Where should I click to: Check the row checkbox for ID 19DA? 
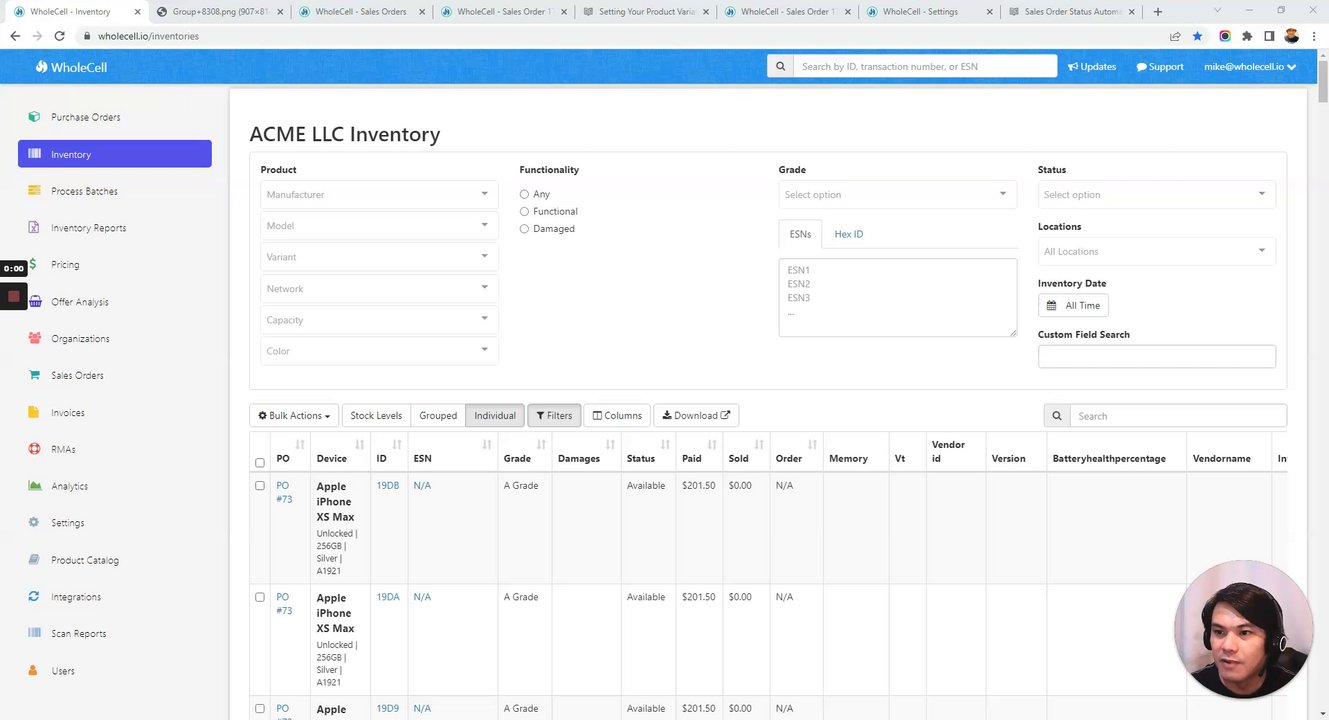[260, 597]
